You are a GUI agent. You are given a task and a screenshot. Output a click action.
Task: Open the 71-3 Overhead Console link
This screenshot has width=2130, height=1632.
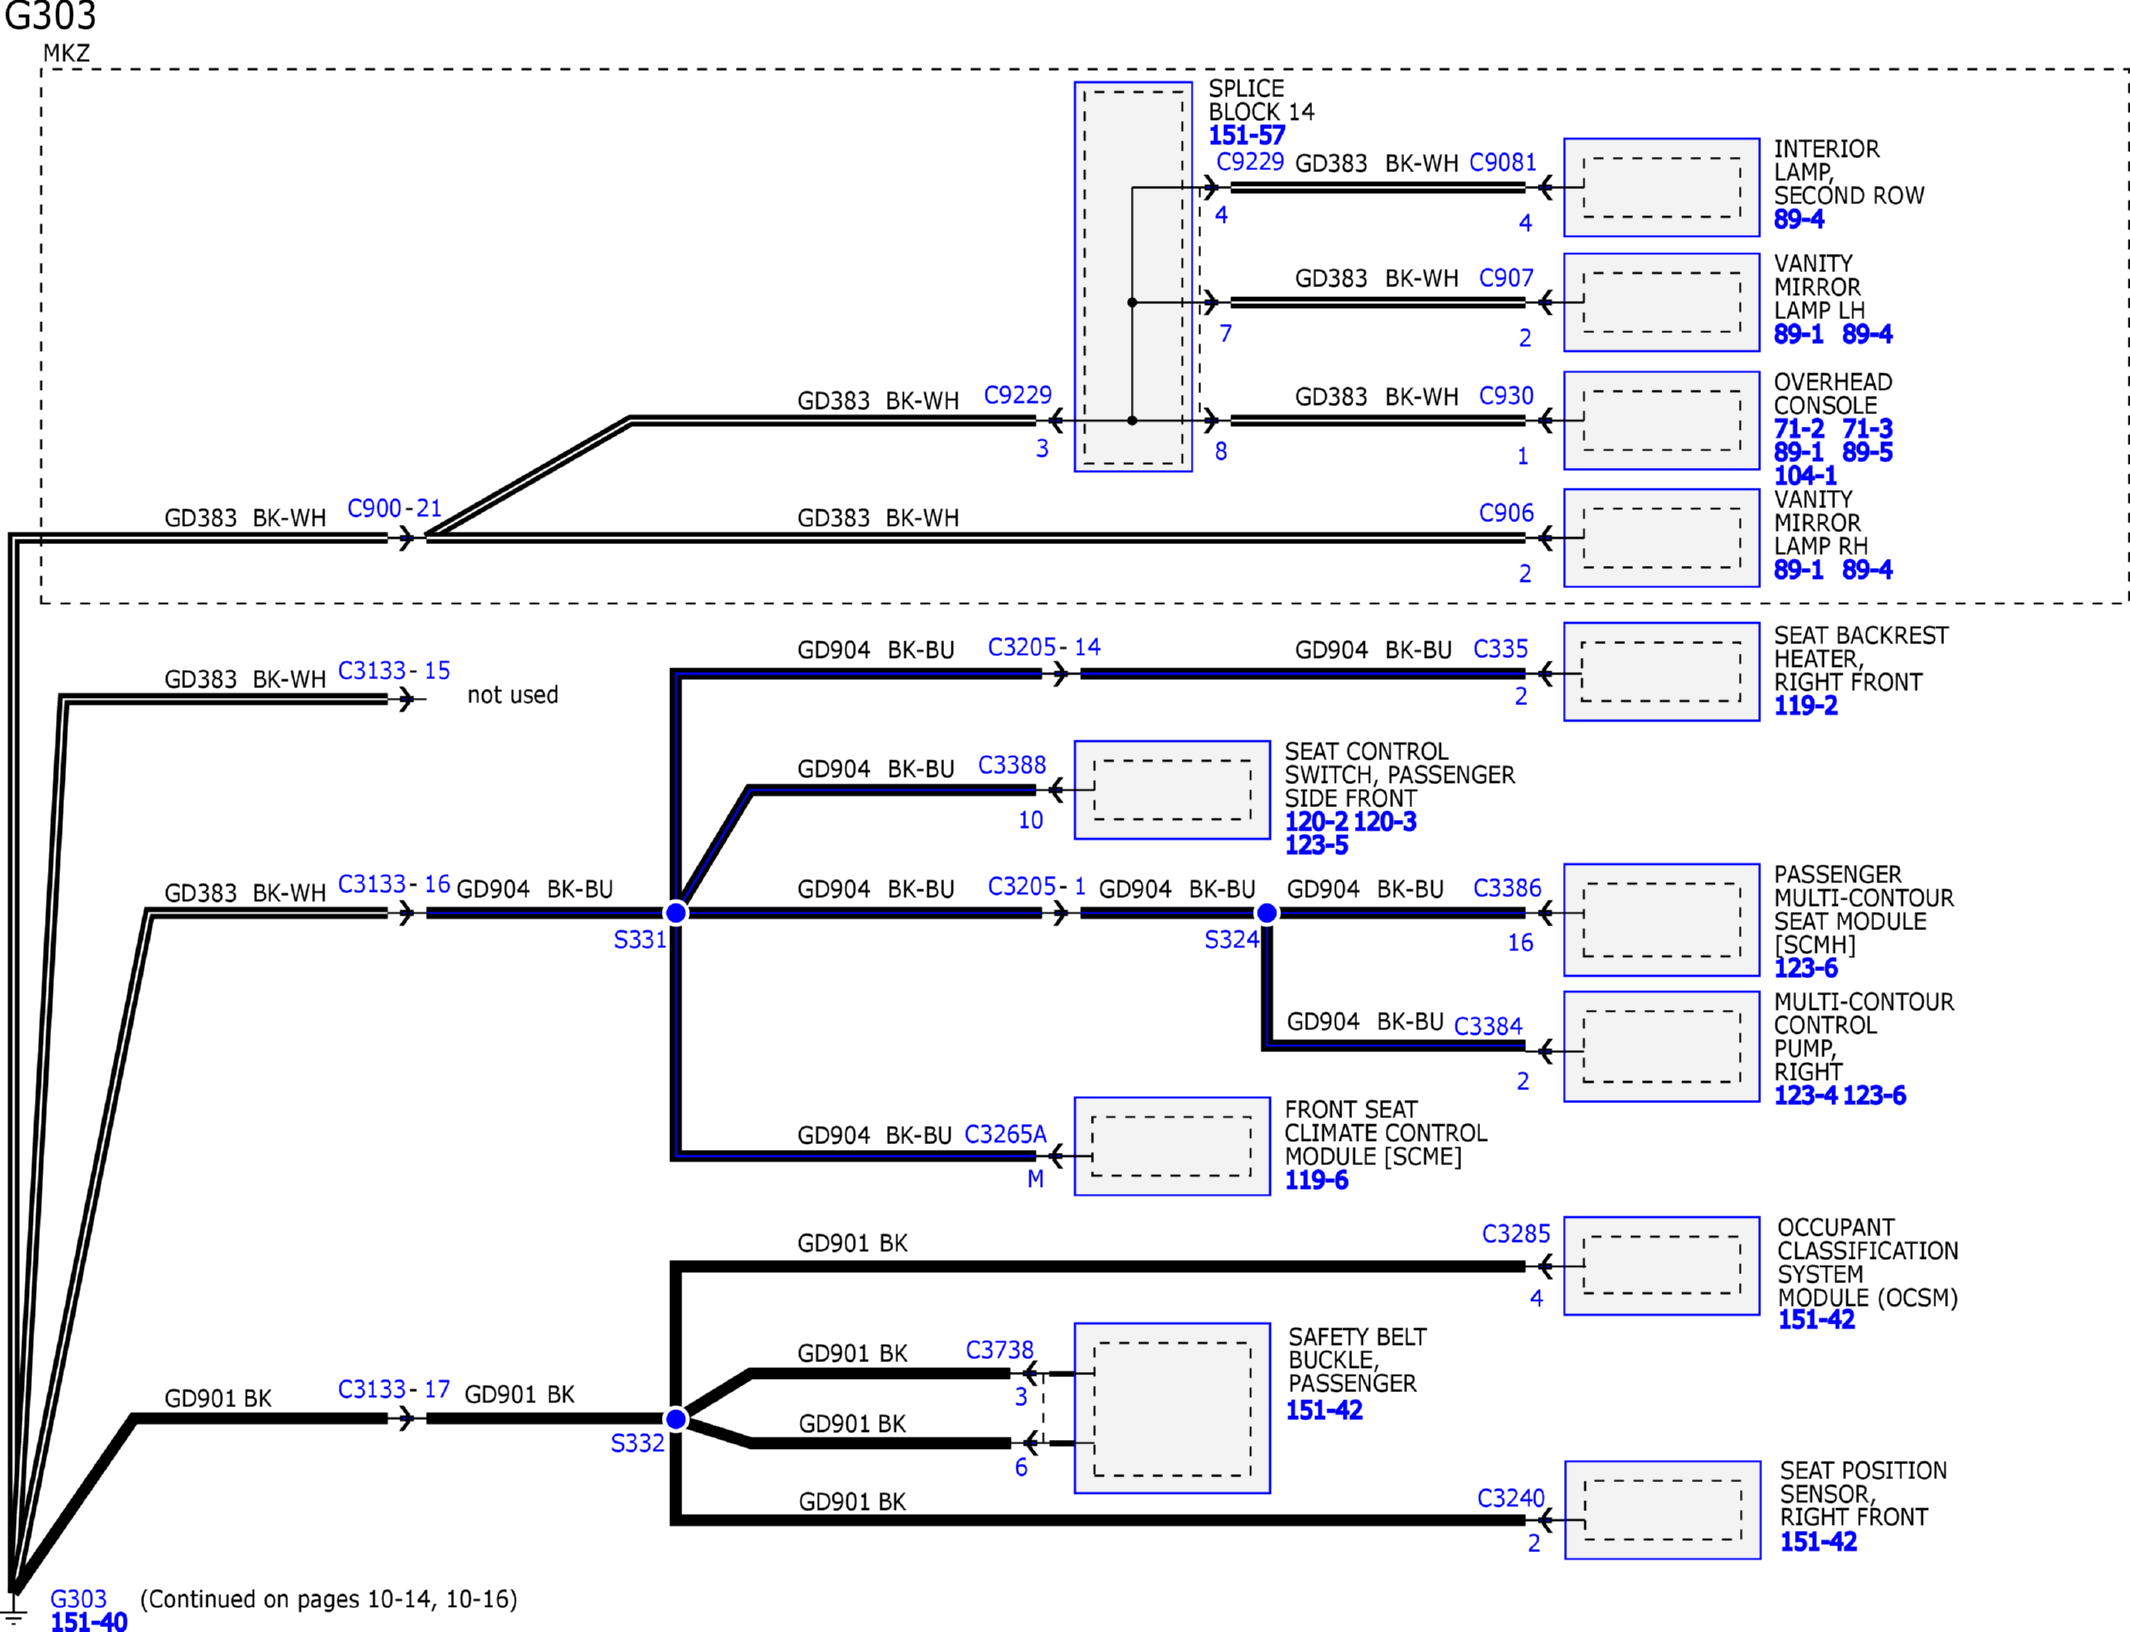pyautogui.click(x=1867, y=429)
